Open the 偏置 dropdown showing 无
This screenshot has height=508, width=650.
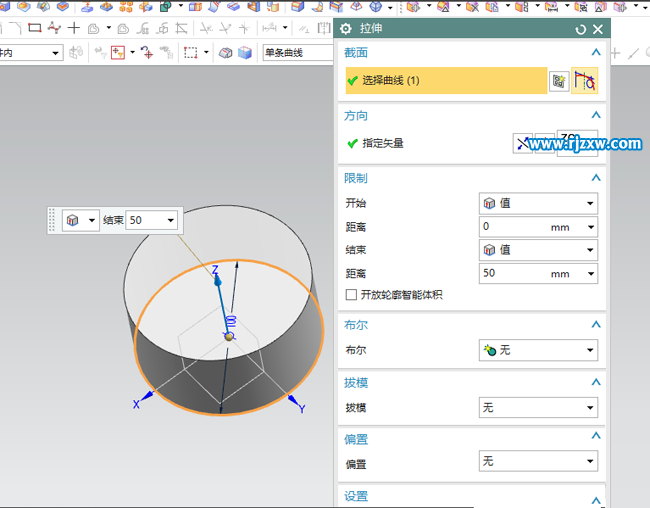pyautogui.click(x=538, y=461)
